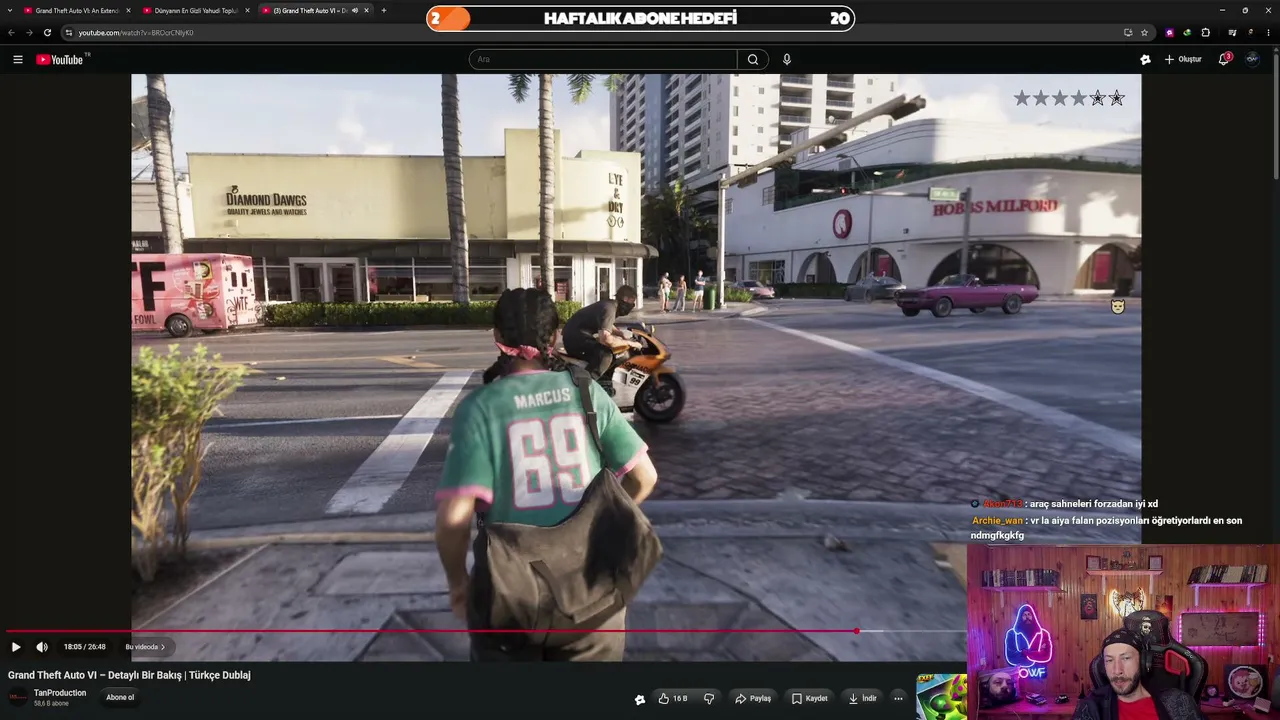Bookmark this page with the star
Viewport: 1280px width, 720px height.
click(x=1145, y=32)
